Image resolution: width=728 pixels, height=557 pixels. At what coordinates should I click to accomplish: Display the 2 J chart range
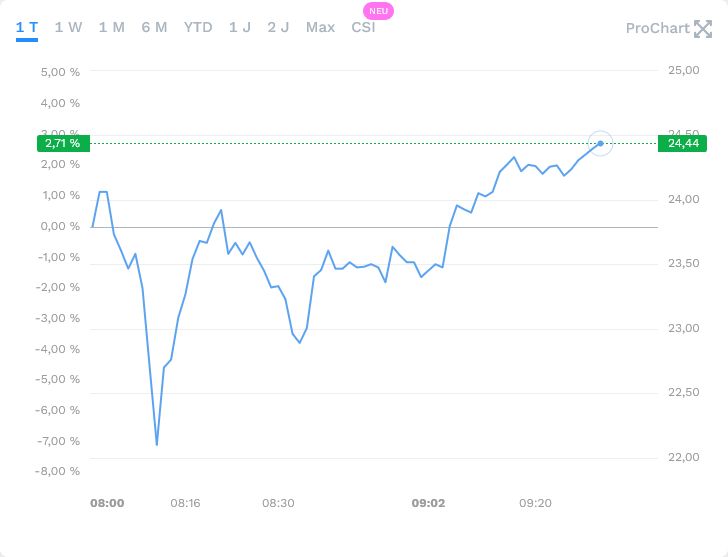coord(278,27)
